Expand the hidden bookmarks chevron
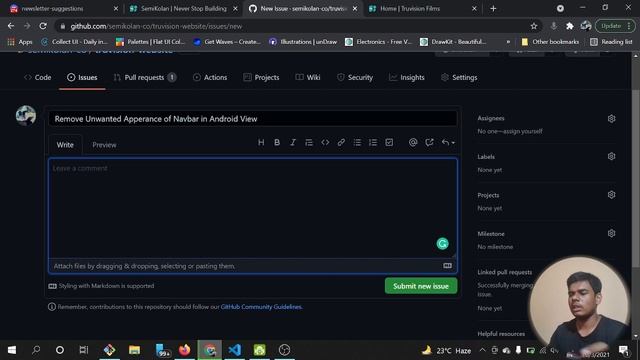The image size is (640, 360). (508, 42)
